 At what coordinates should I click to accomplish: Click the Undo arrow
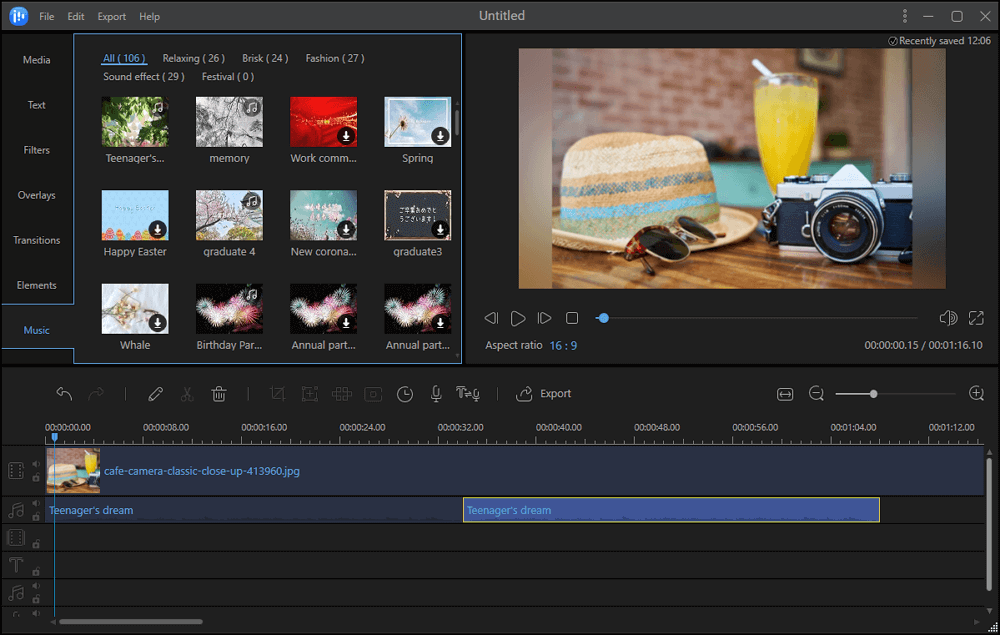(64, 394)
